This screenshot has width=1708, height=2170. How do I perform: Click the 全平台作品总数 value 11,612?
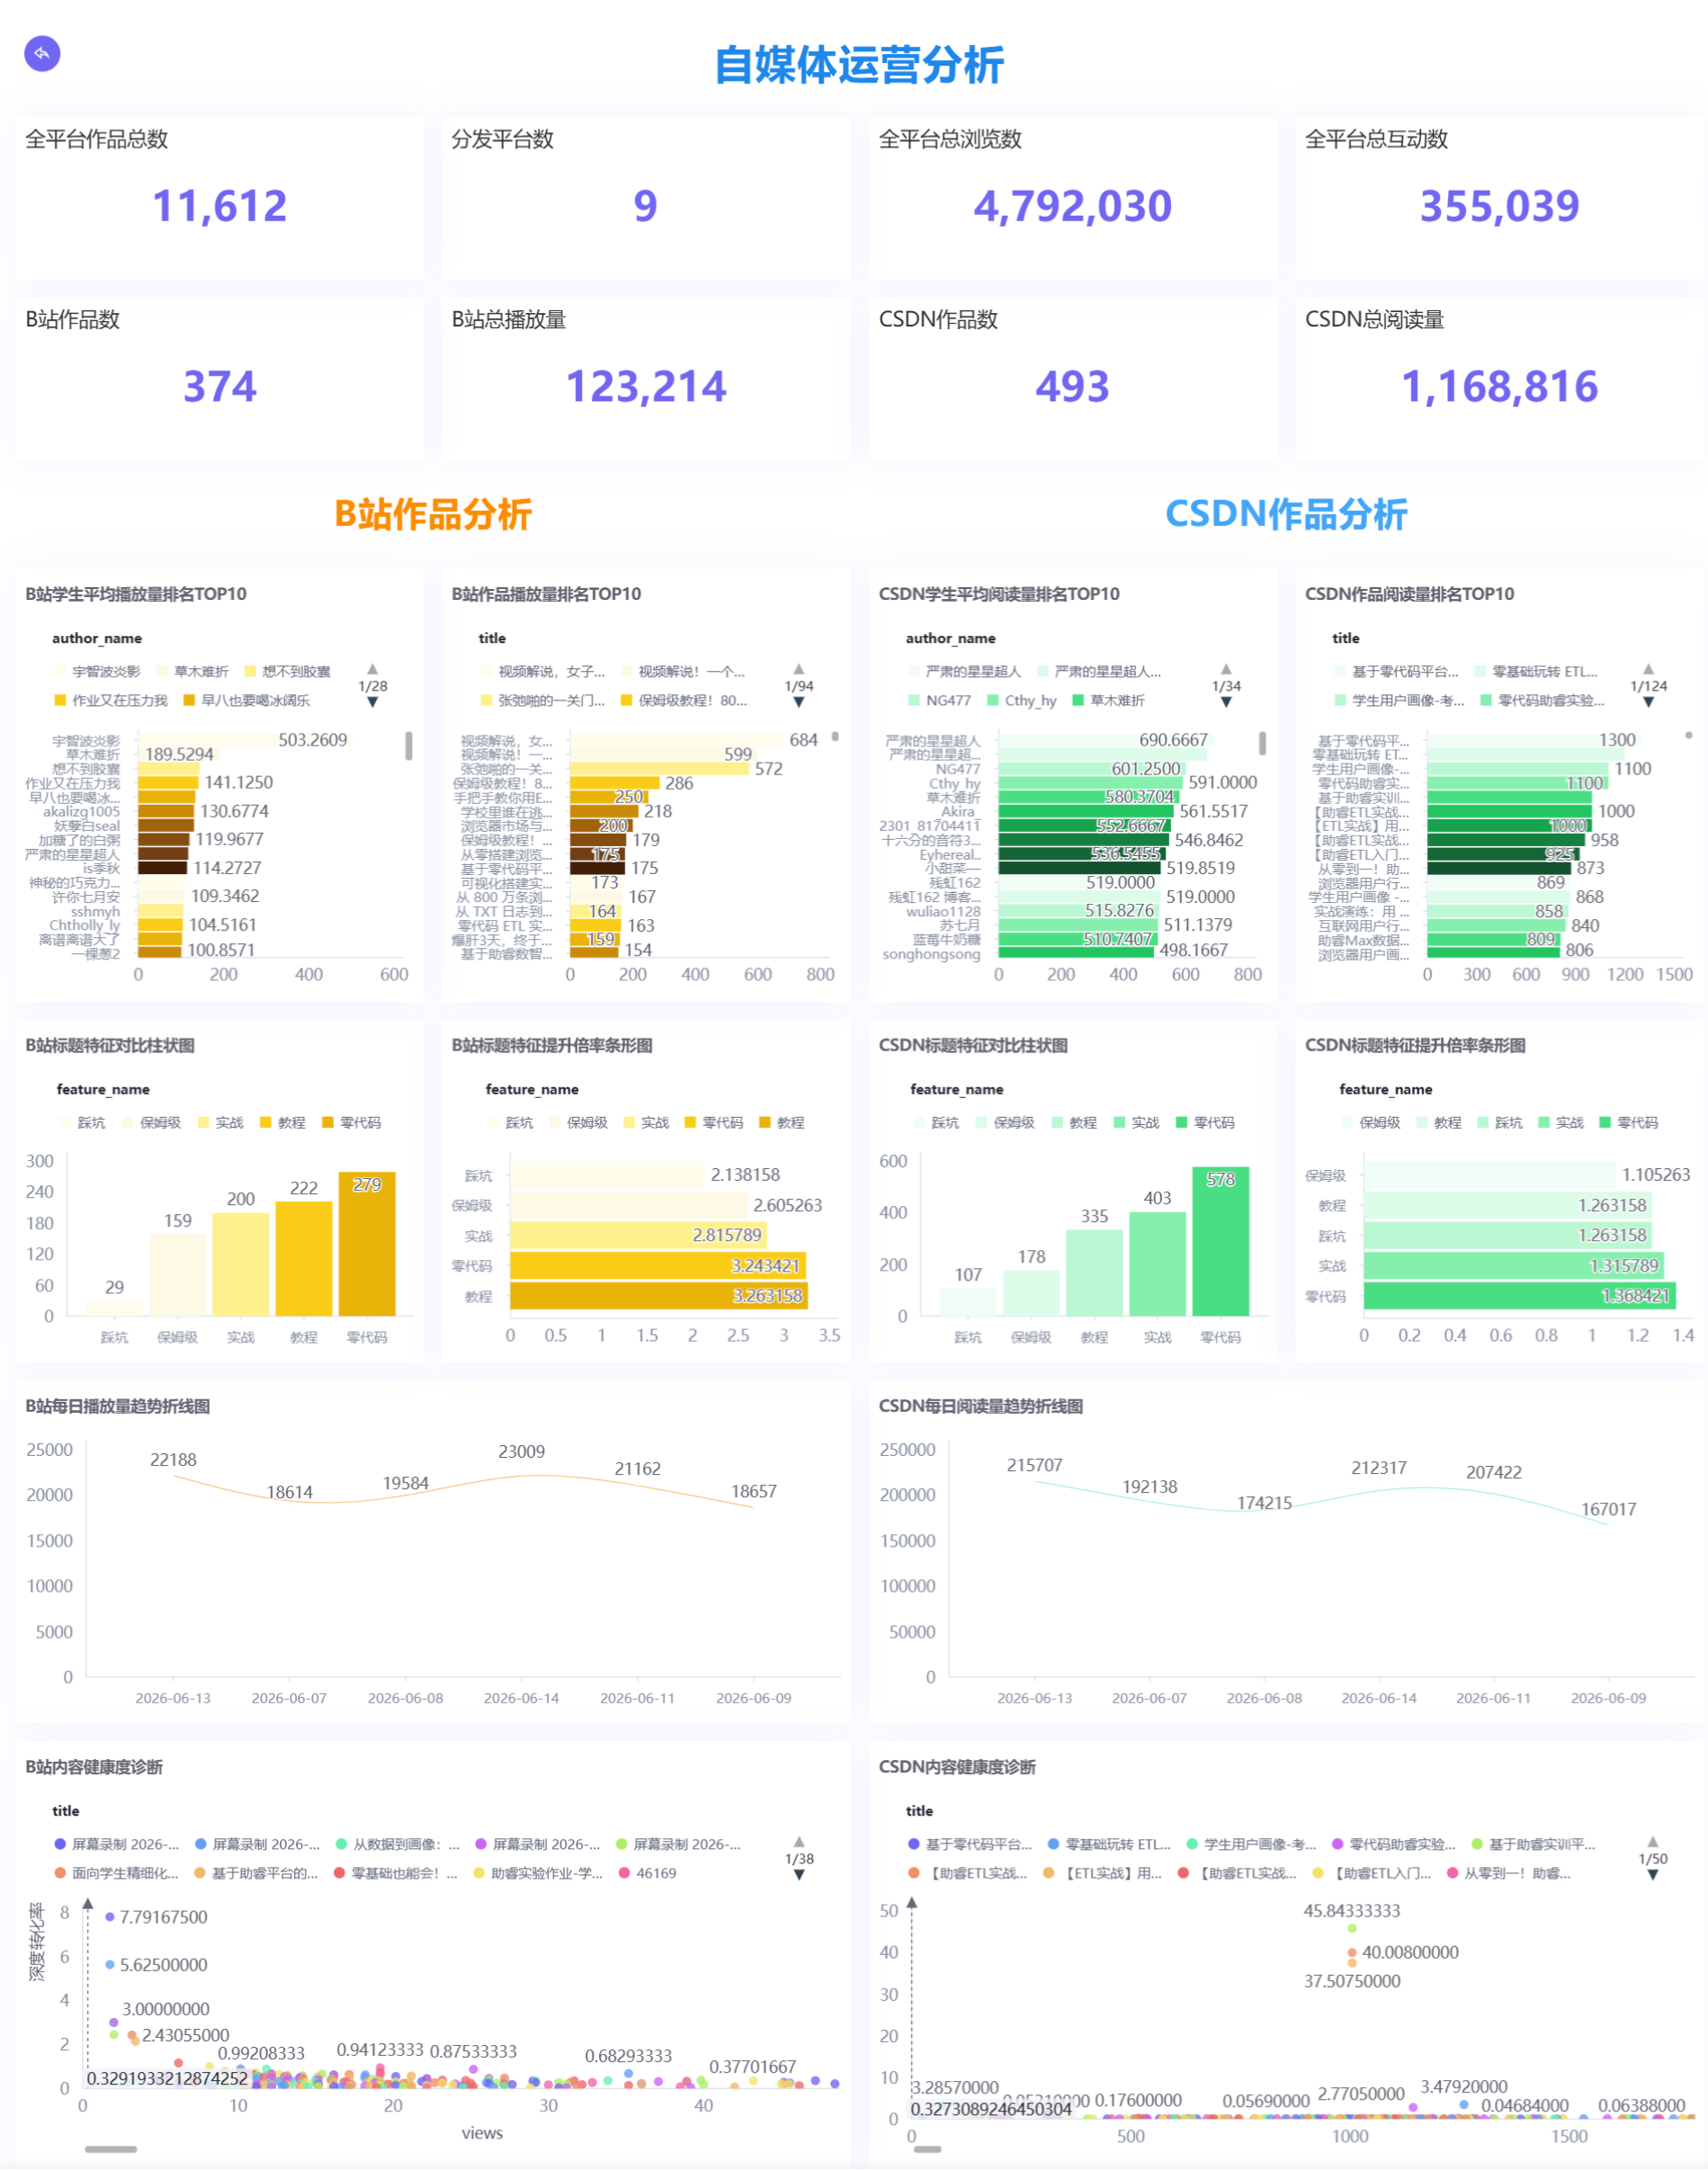click(x=219, y=206)
